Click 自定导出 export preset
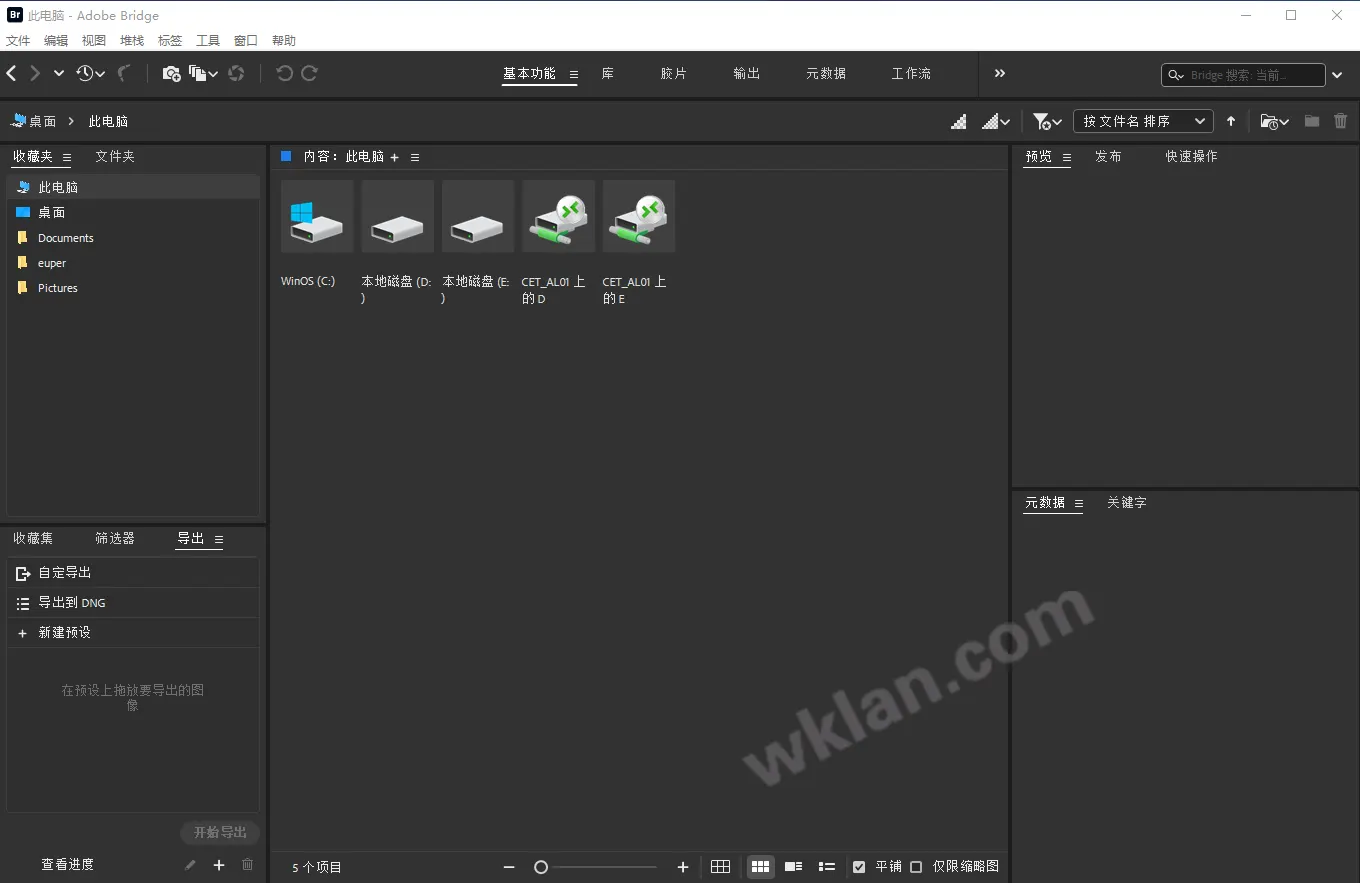 [x=133, y=573]
